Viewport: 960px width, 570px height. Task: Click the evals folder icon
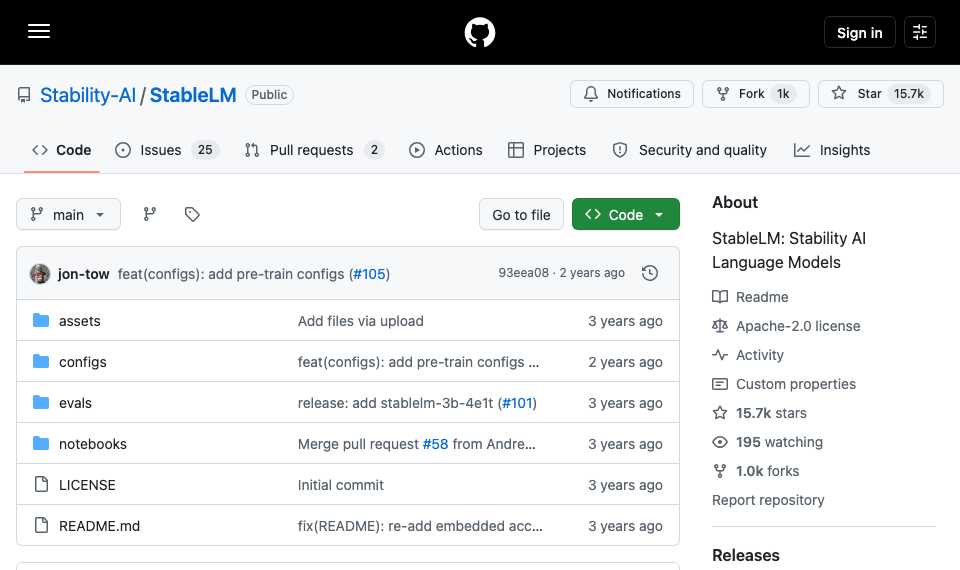(x=41, y=402)
